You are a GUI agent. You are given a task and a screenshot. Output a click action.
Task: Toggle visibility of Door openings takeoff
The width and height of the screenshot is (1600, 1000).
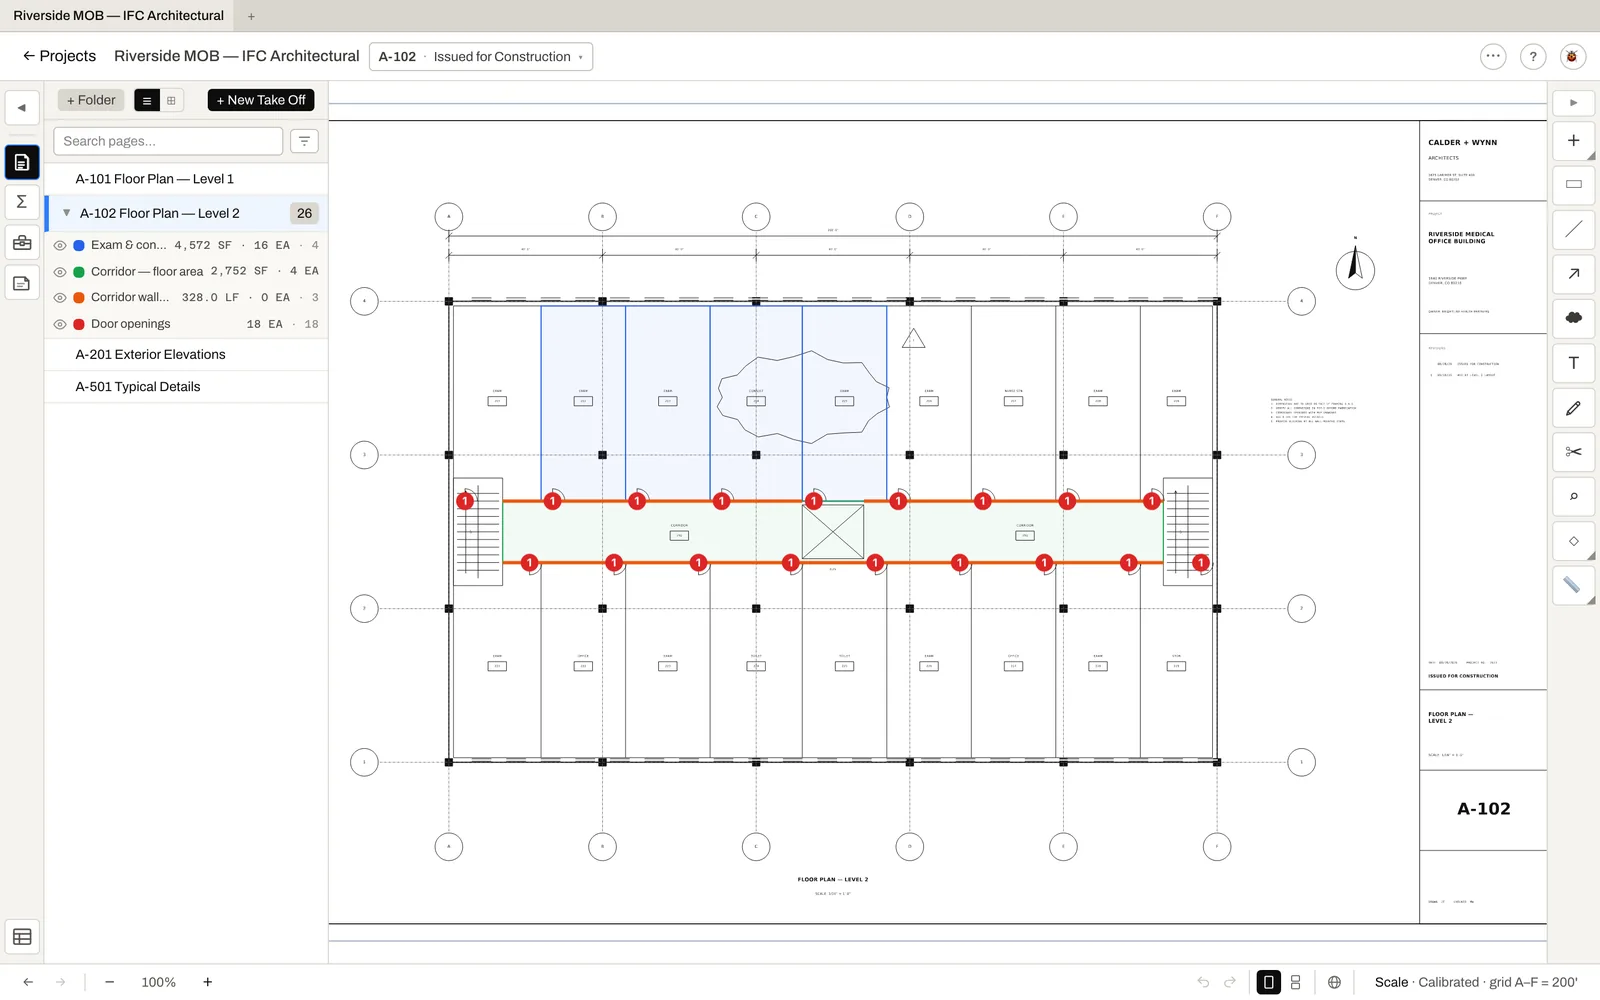pos(60,325)
